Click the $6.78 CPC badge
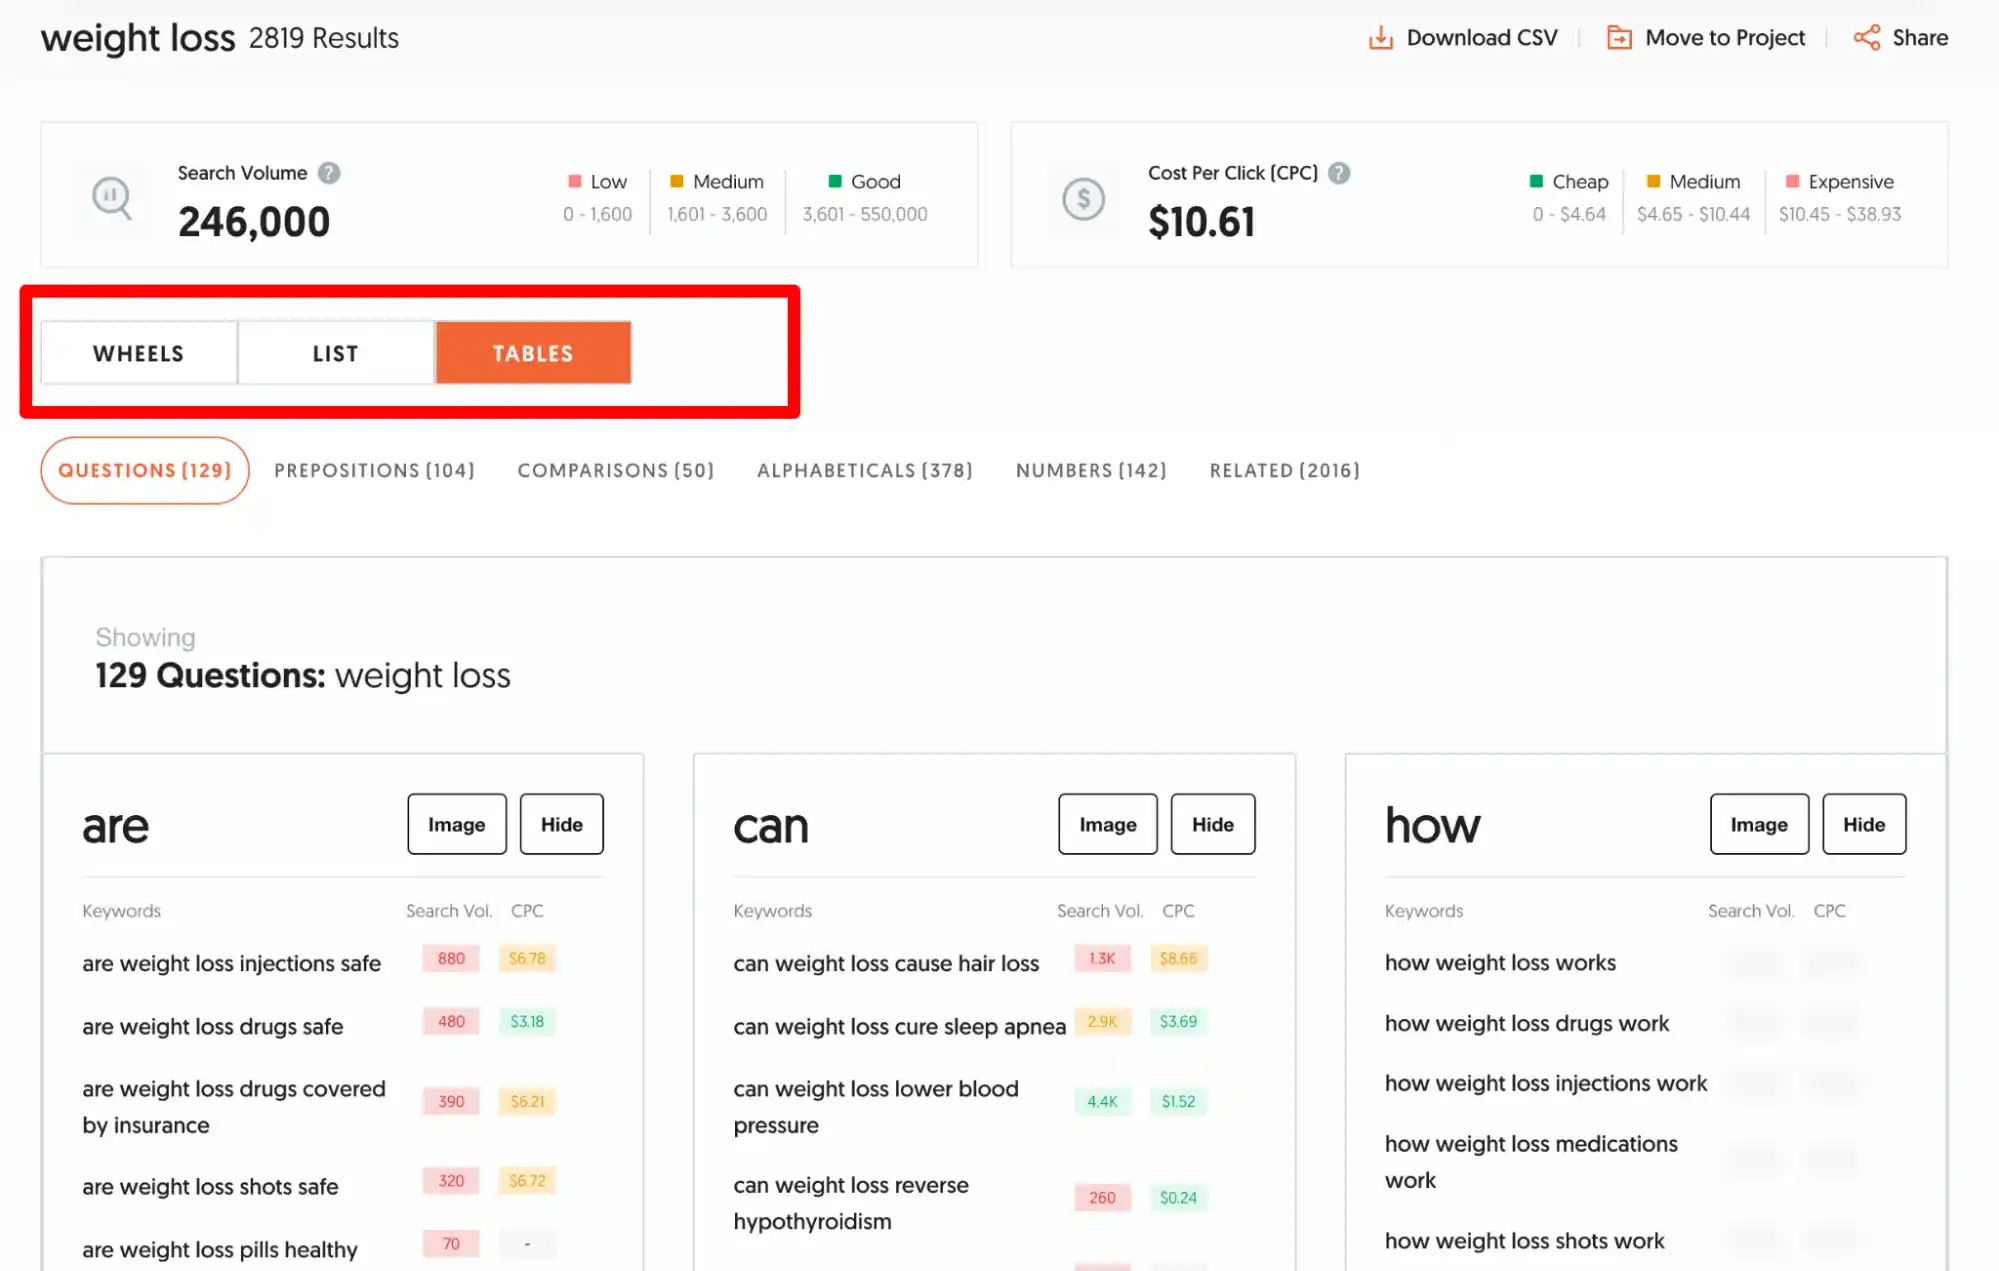The width and height of the screenshot is (1999, 1271). [527, 958]
